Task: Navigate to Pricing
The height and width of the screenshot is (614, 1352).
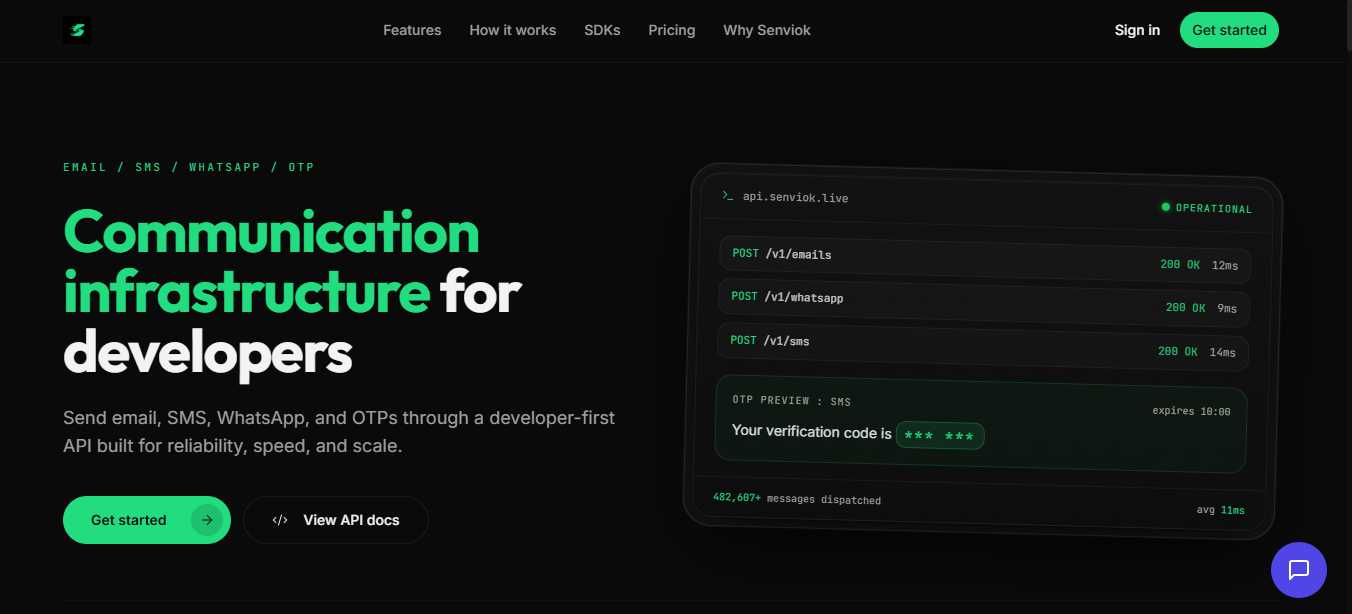Action: click(x=672, y=30)
